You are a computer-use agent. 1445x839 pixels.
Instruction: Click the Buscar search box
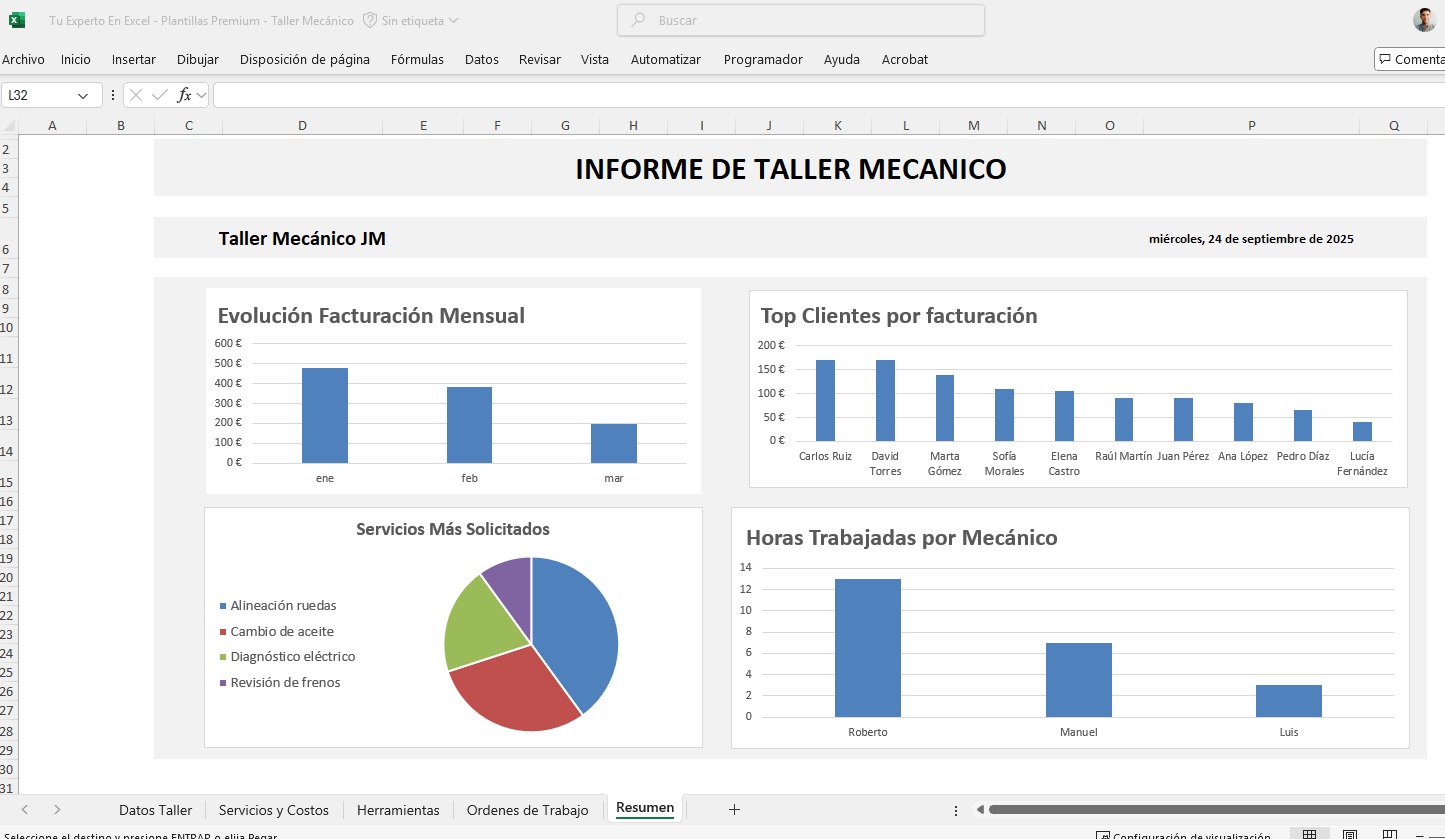point(801,20)
